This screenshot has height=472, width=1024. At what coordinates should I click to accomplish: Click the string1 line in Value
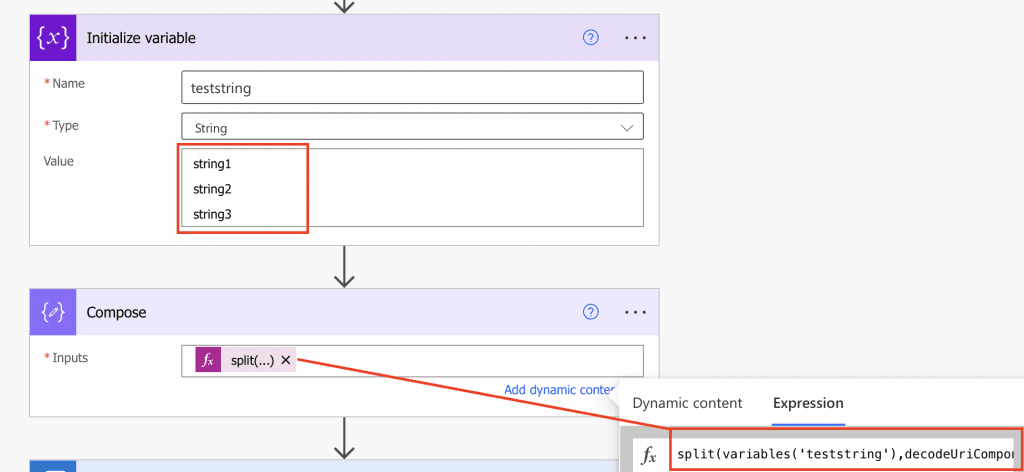[x=212, y=164]
